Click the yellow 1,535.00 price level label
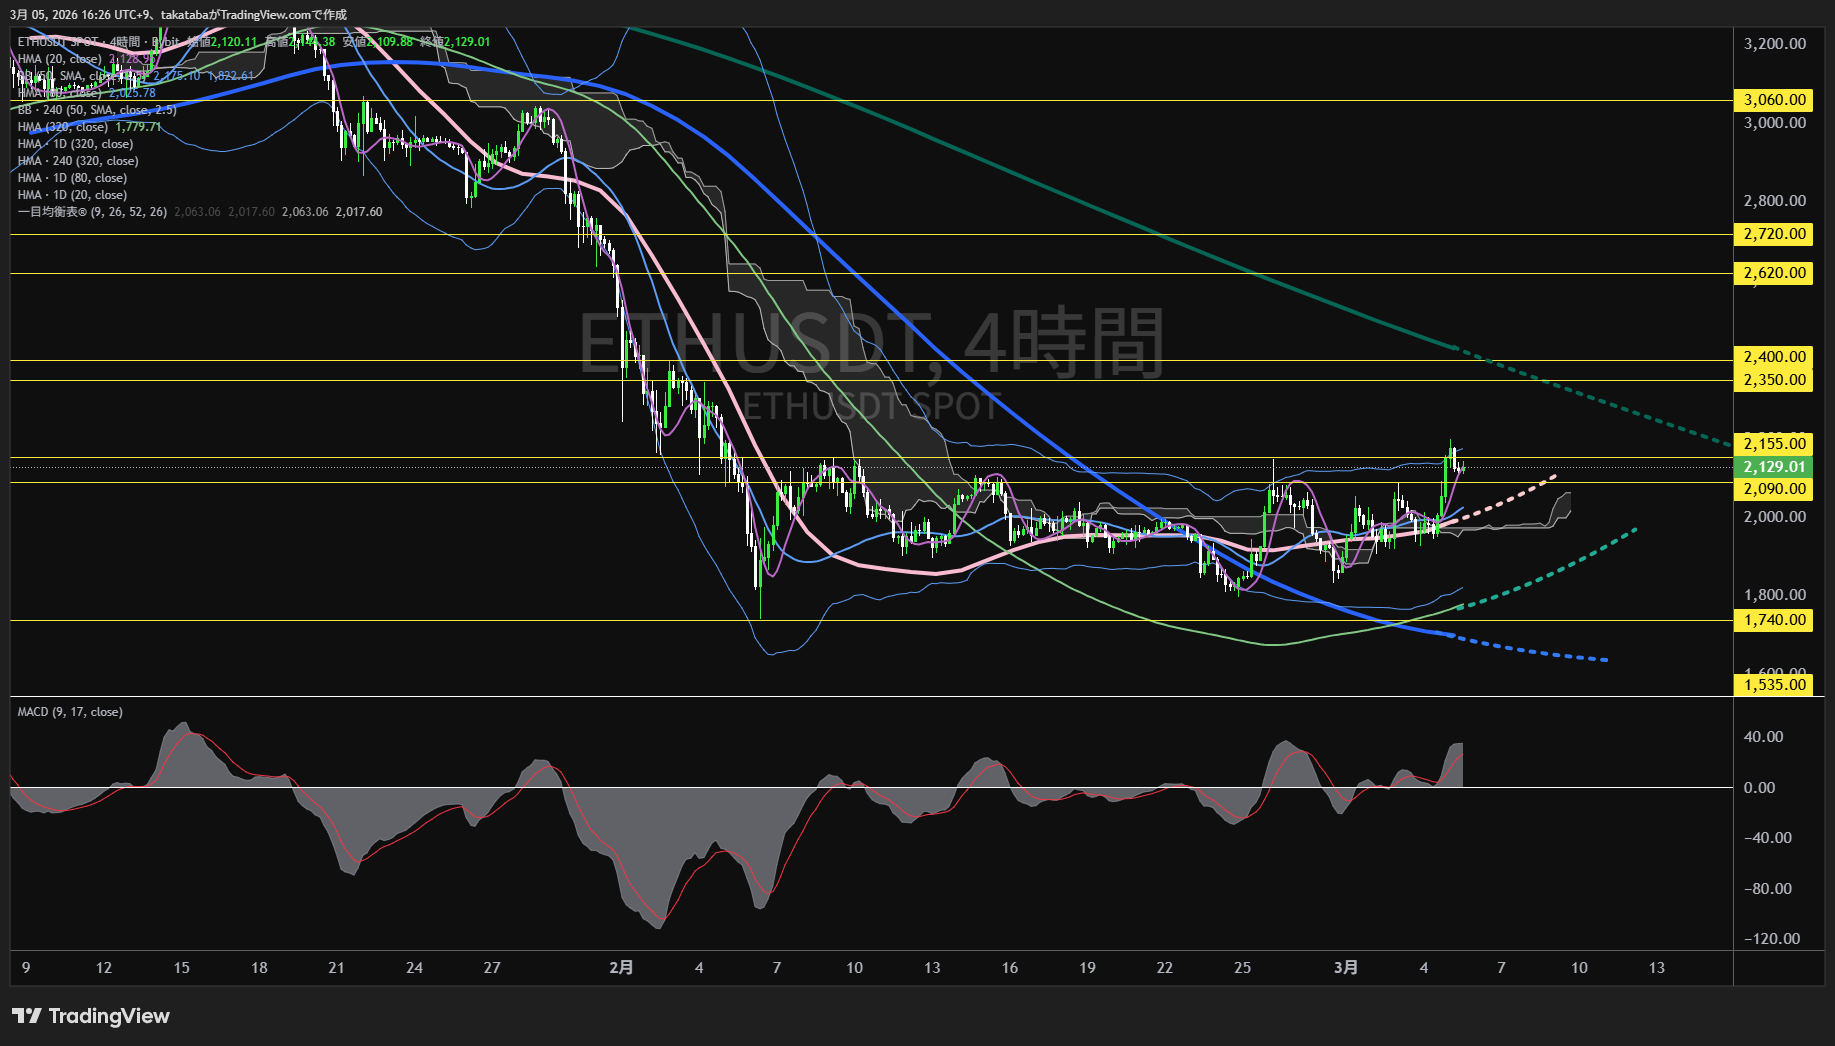 (1774, 685)
